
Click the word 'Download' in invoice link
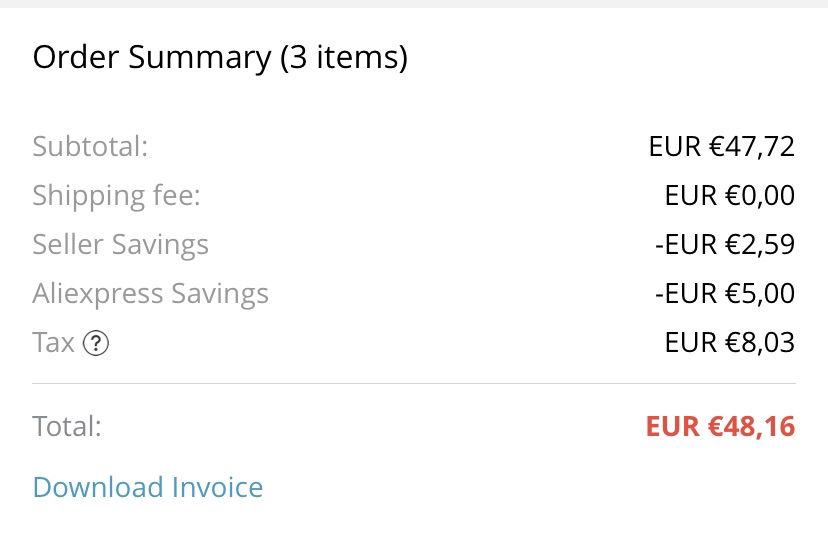[x=98, y=487]
